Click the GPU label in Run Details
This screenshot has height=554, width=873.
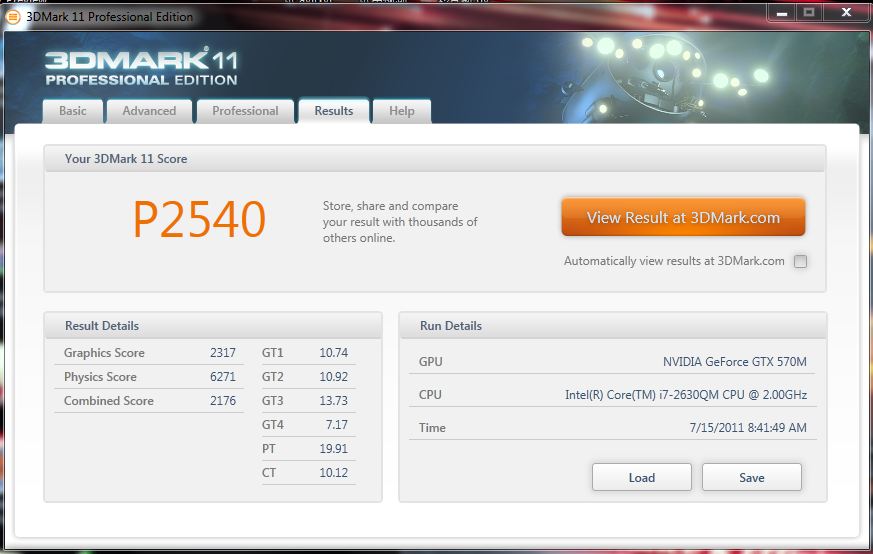(x=430, y=361)
